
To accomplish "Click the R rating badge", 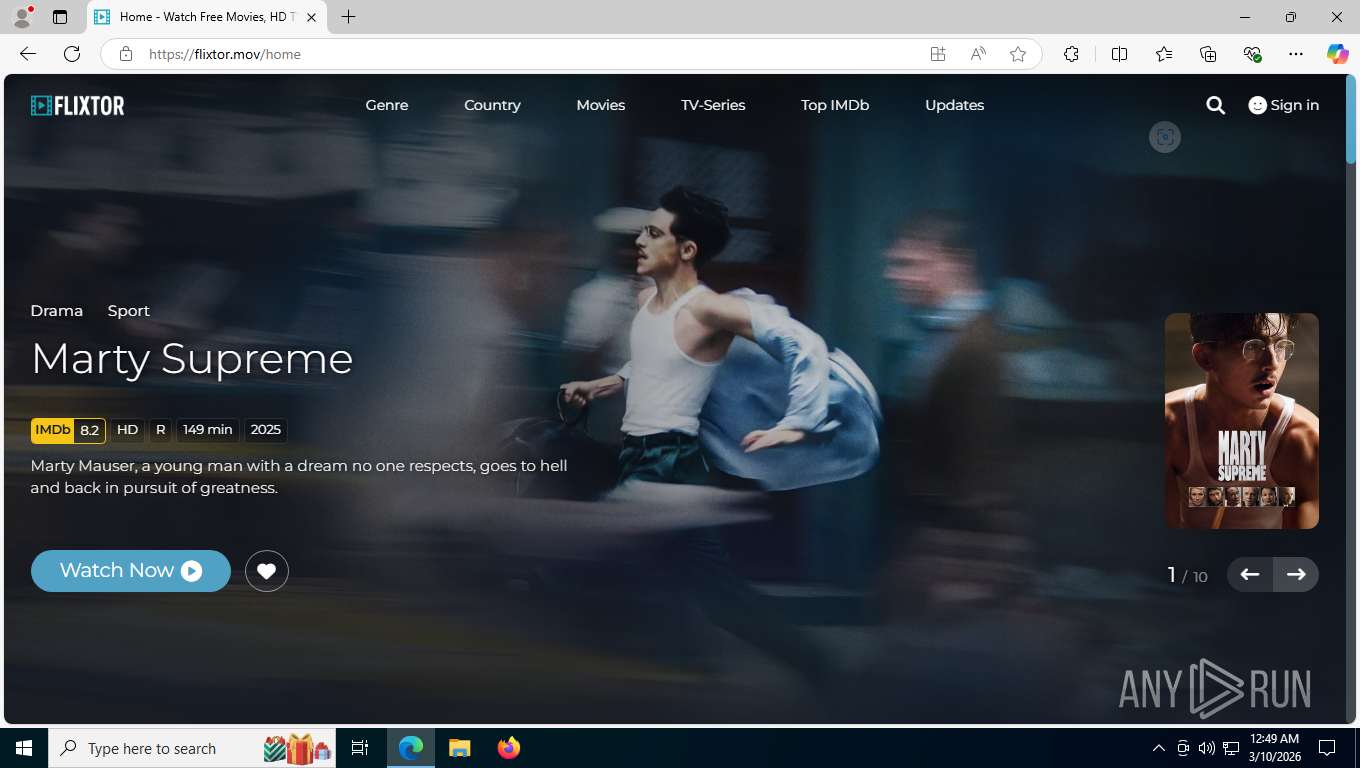I will pyautogui.click(x=160, y=430).
